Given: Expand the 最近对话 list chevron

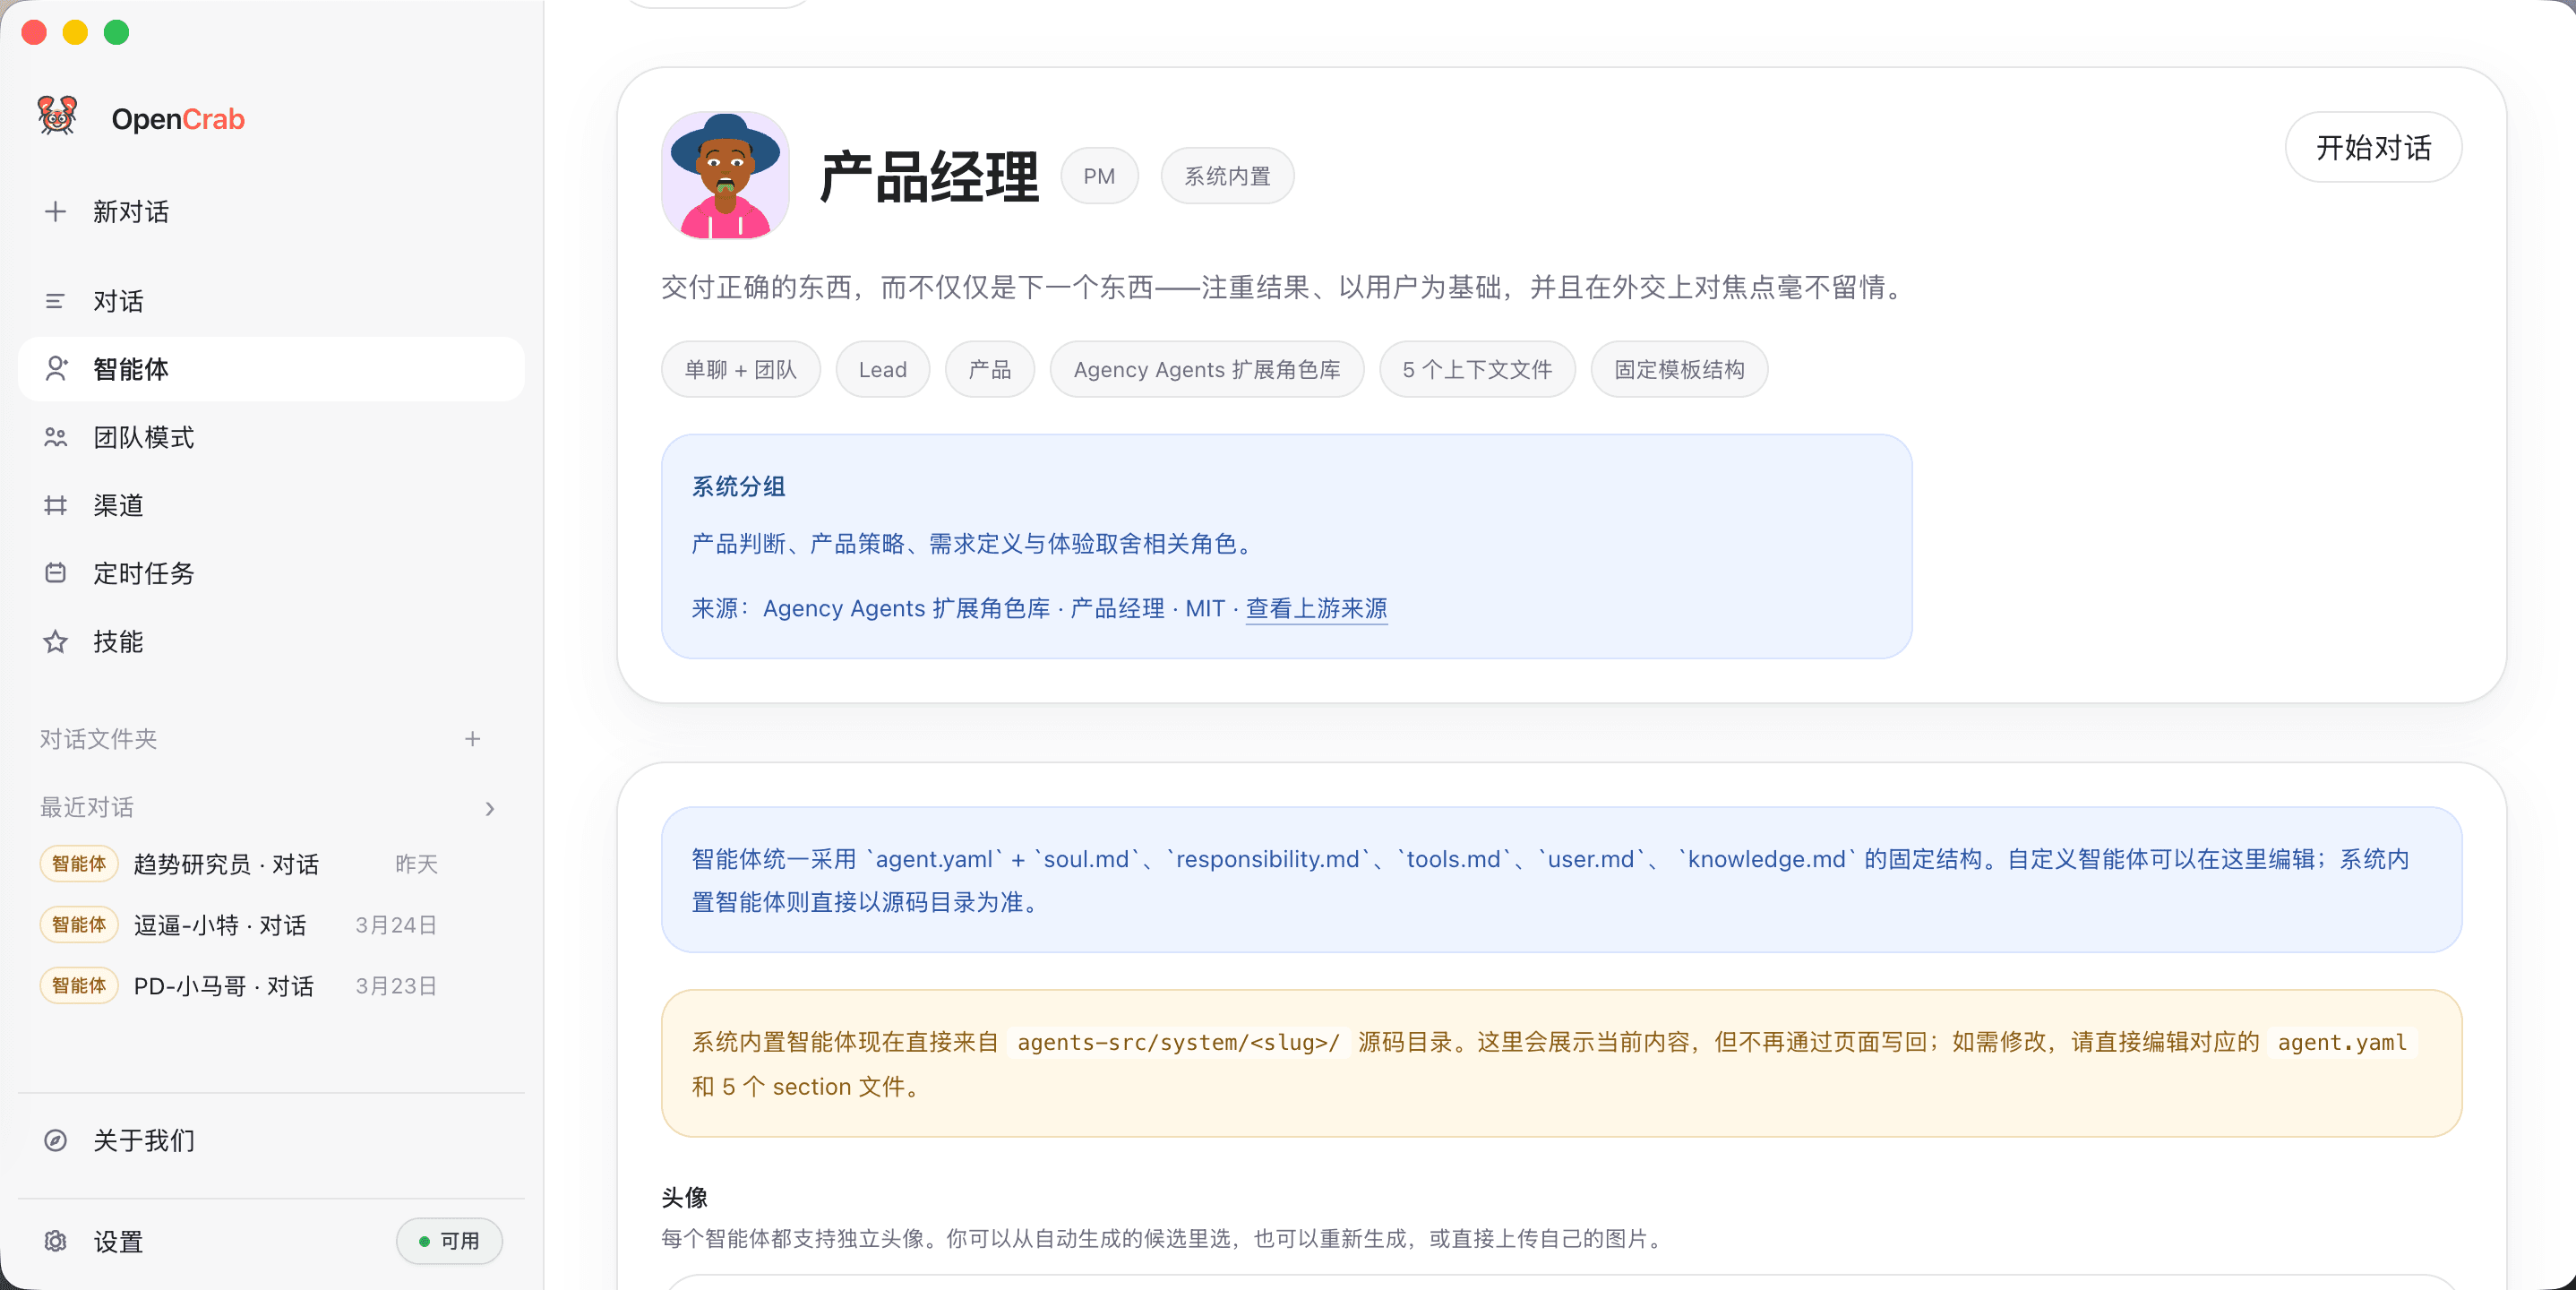Looking at the screenshot, I should (x=489, y=808).
